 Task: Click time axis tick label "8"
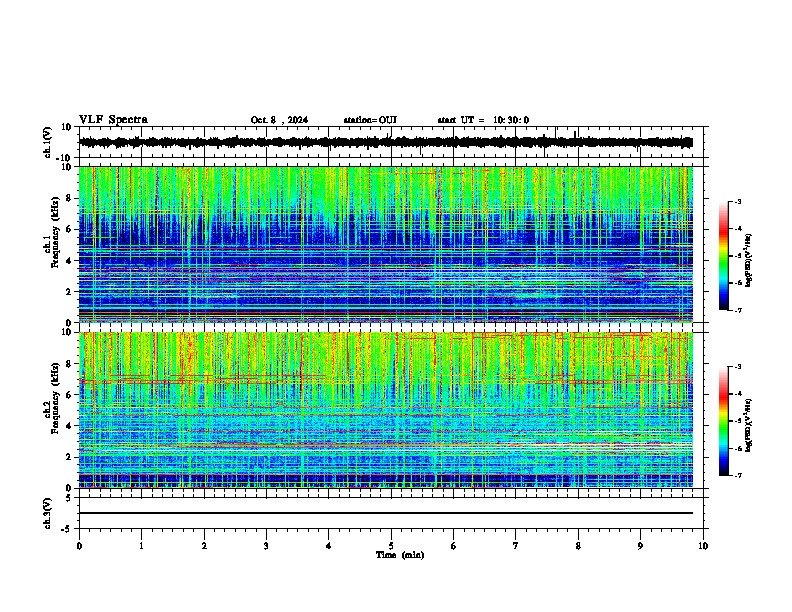(578, 546)
